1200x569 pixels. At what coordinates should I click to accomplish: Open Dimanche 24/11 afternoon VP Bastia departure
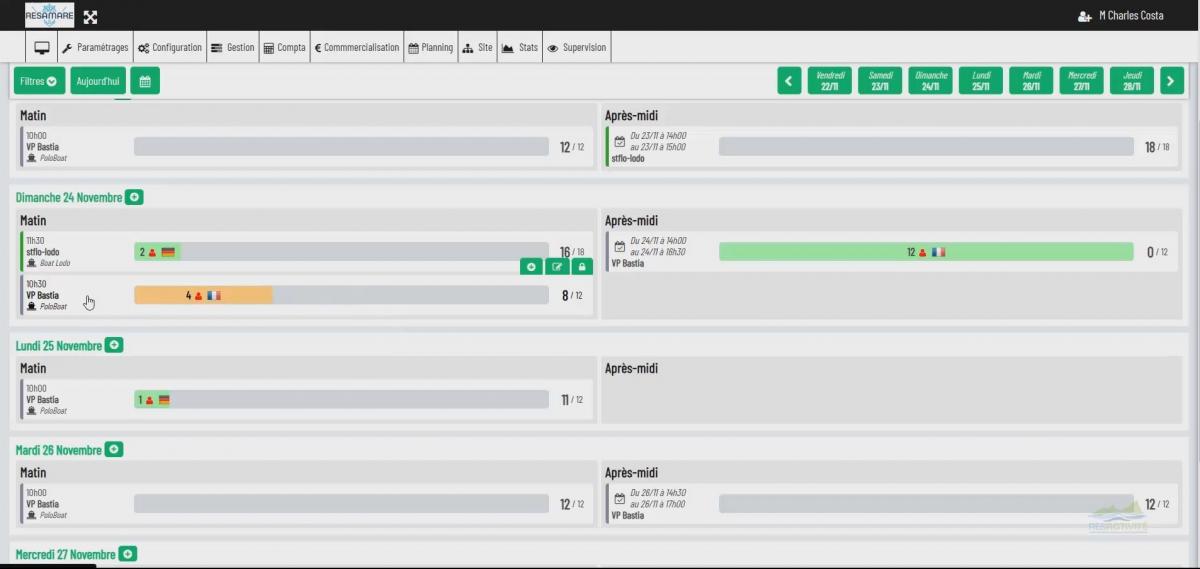pyautogui.click(x=891, y=252)
